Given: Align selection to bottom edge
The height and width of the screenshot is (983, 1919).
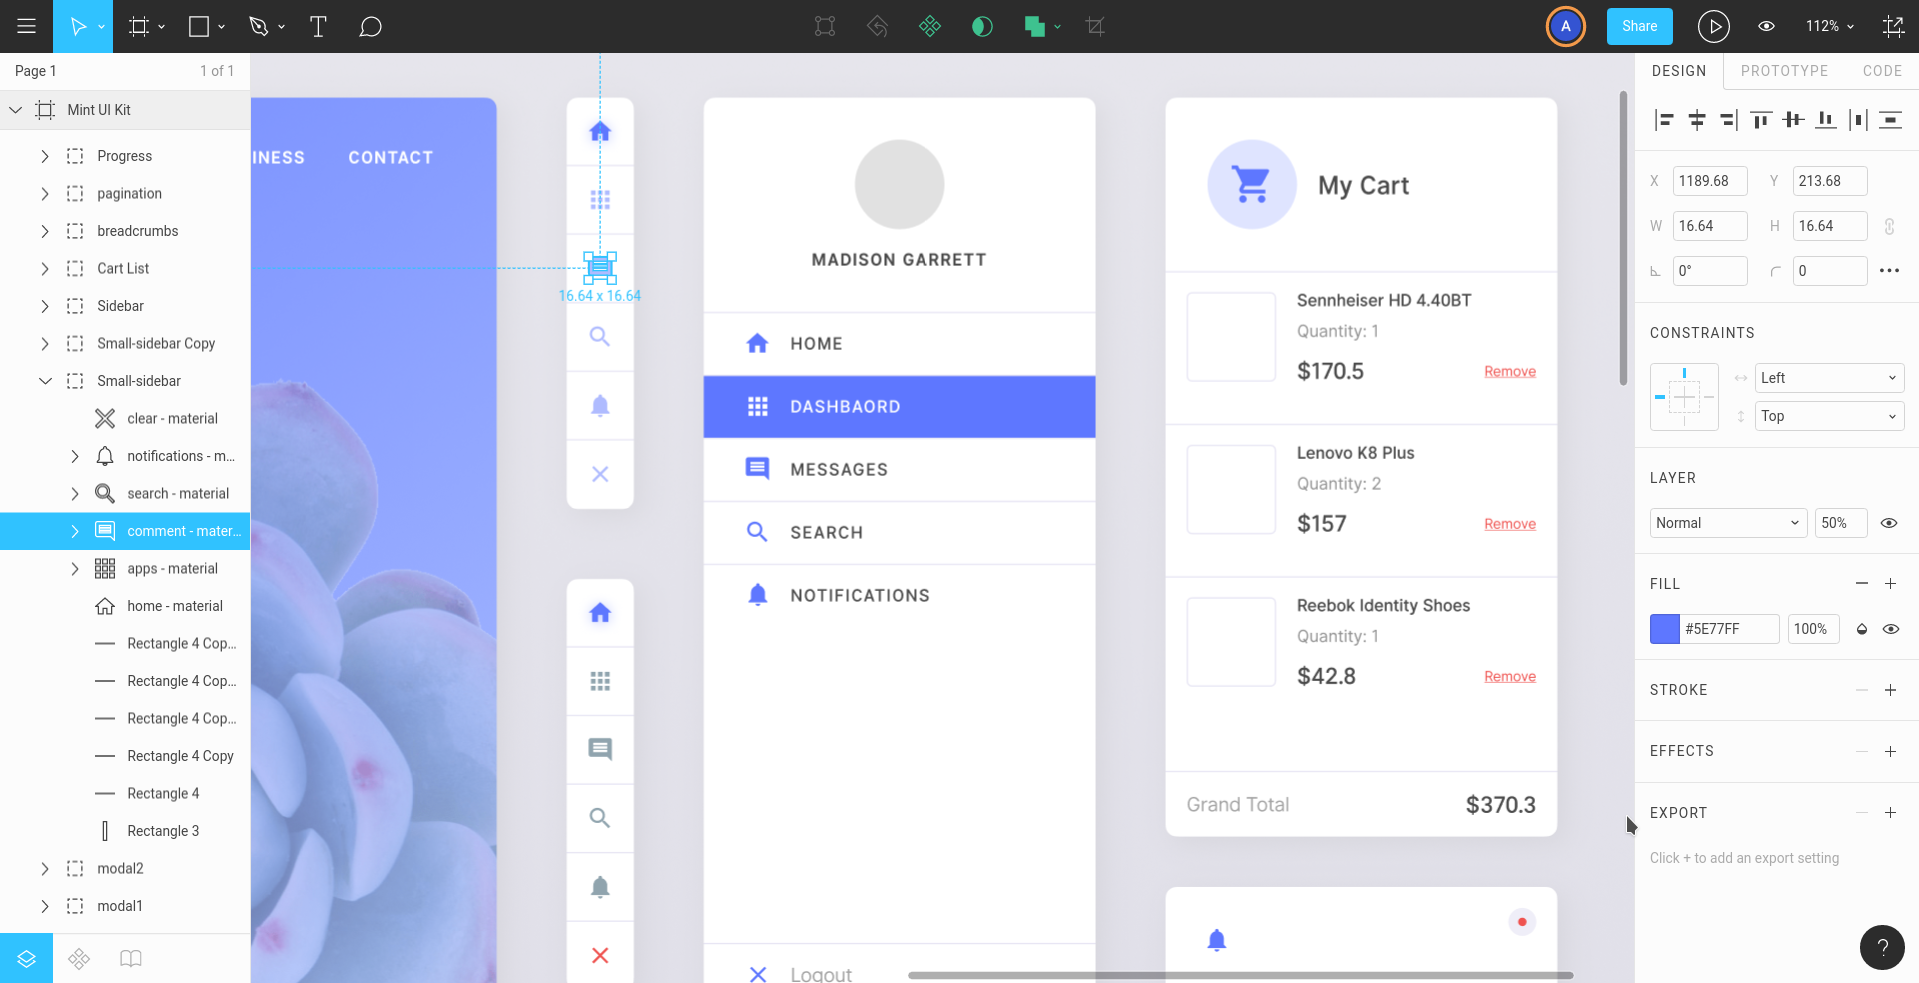Looking at the screenshot, I should pyautogui.click(x=1826, y=120).
